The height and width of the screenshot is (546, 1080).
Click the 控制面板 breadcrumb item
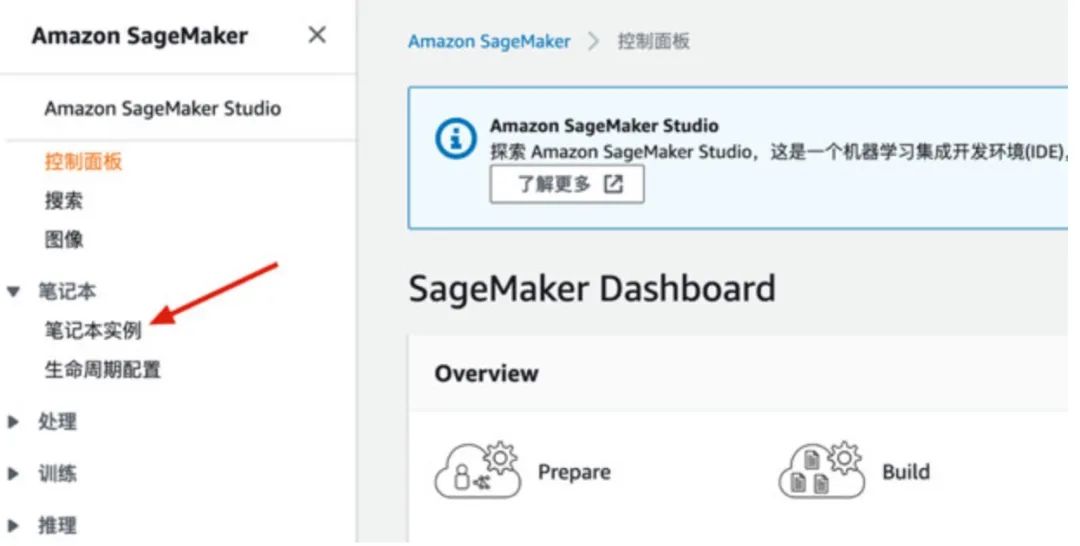click(x=653, y=42)
